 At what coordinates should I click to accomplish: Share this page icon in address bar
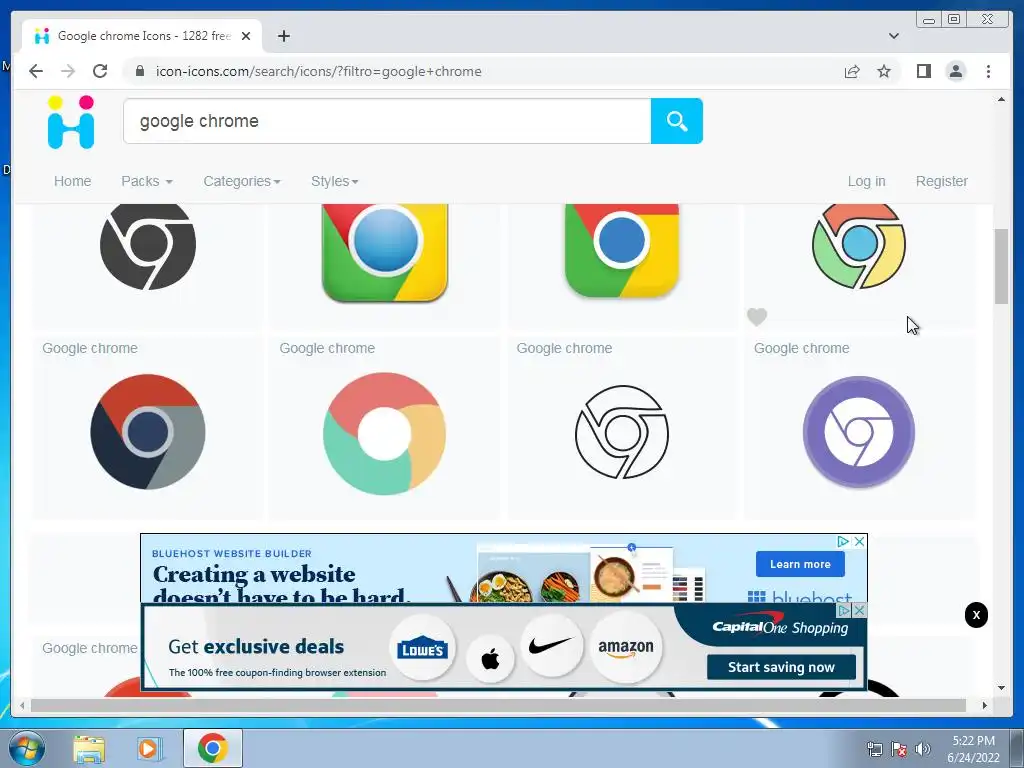(852, 71)
